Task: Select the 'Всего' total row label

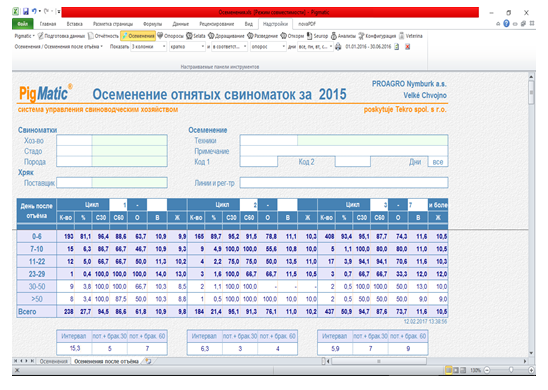Action: [27, 311]
